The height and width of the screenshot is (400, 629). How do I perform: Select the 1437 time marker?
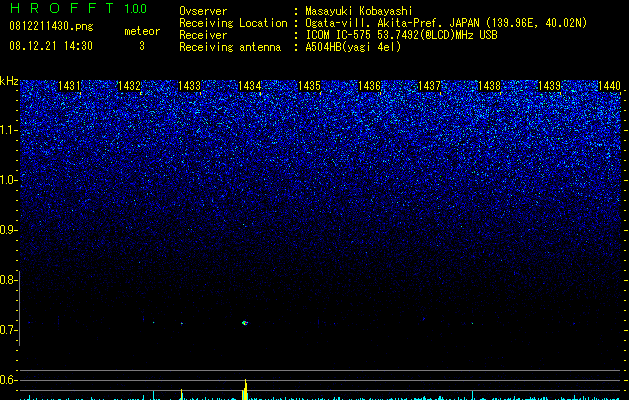(x=429, y=86)
